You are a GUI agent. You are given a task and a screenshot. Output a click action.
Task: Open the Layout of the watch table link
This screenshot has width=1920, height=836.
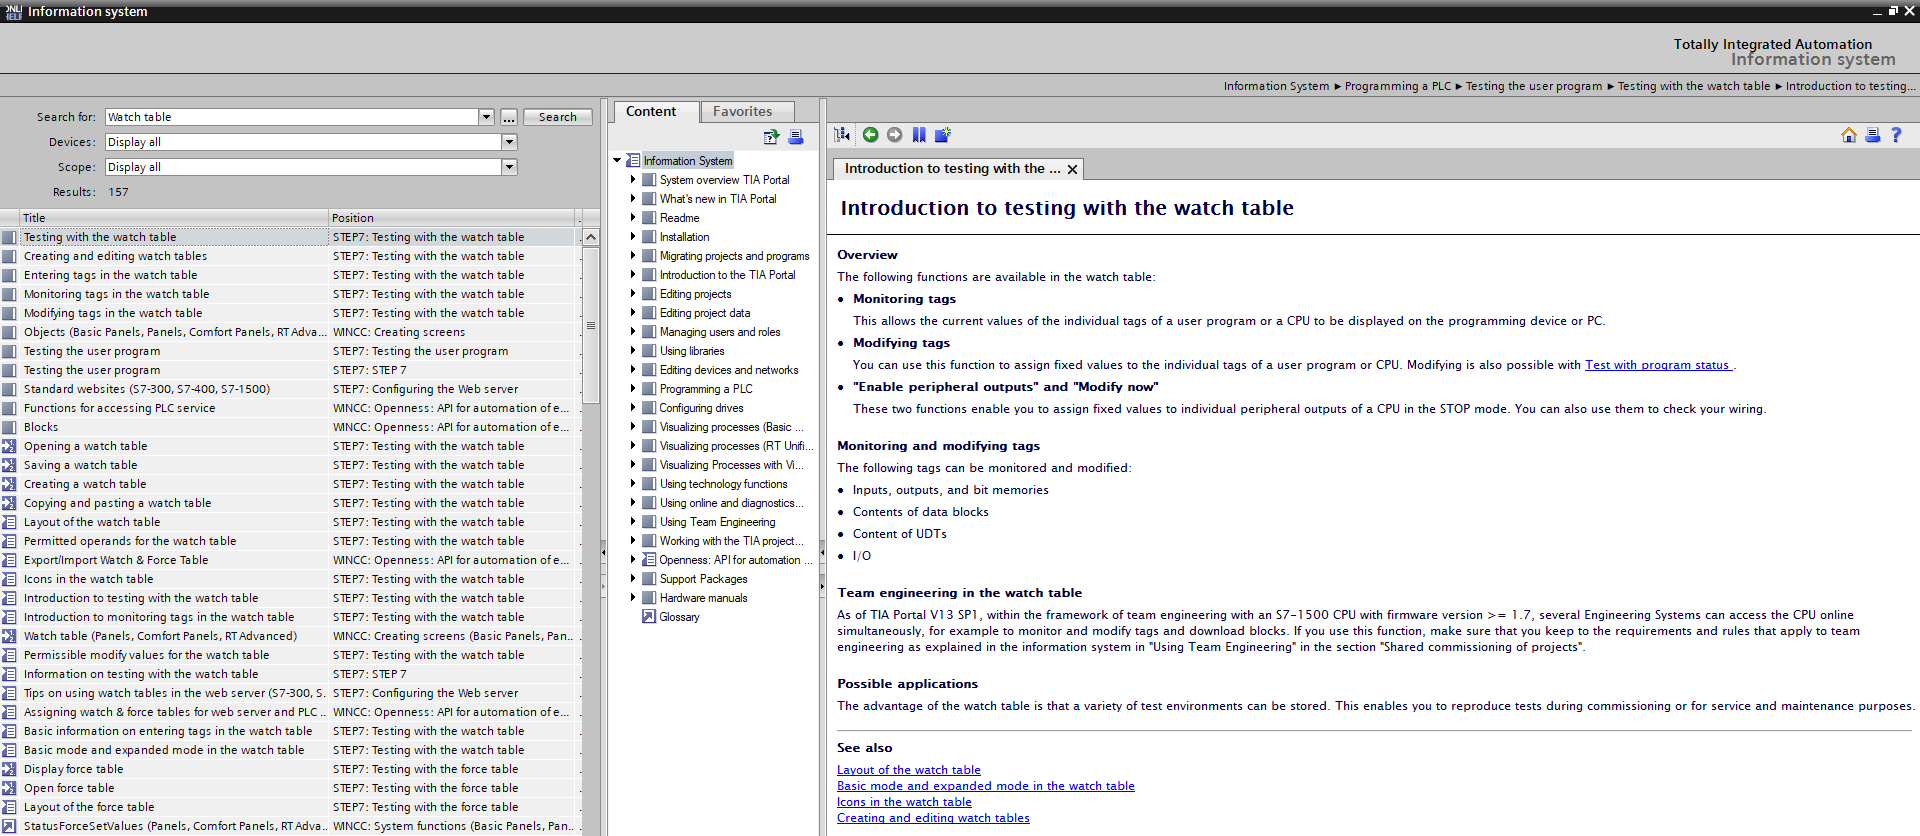(908, 770)
